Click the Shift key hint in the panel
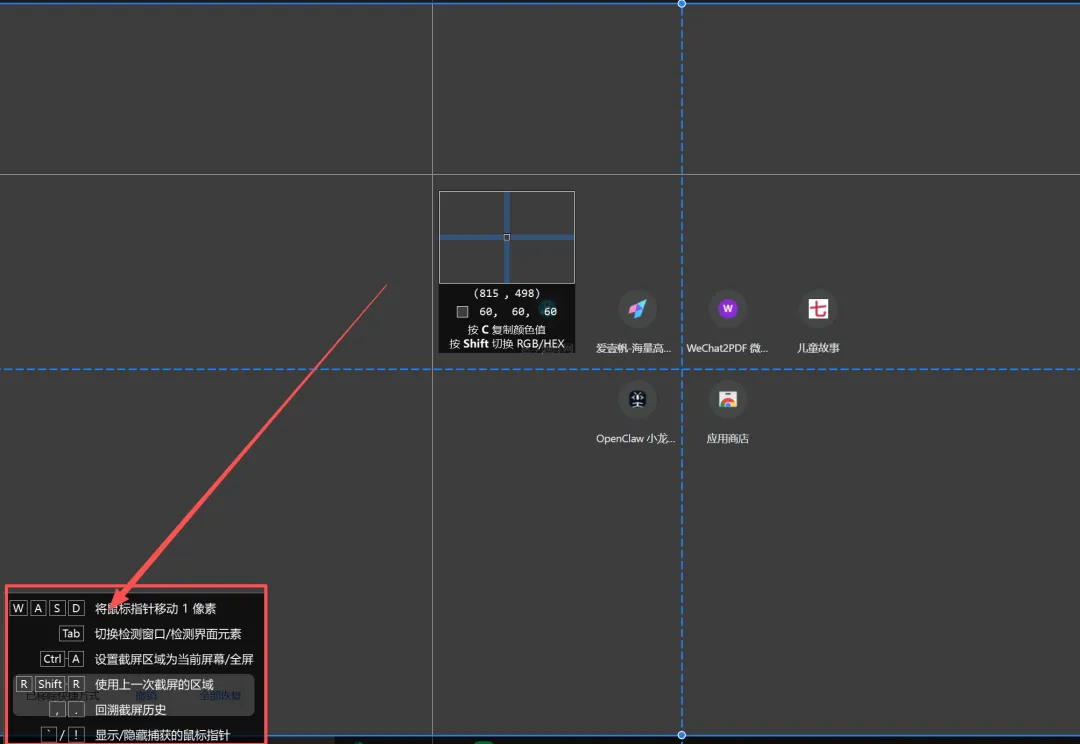Image resolution: width=1080 pixels, height=744 pixels. [50, 684]
